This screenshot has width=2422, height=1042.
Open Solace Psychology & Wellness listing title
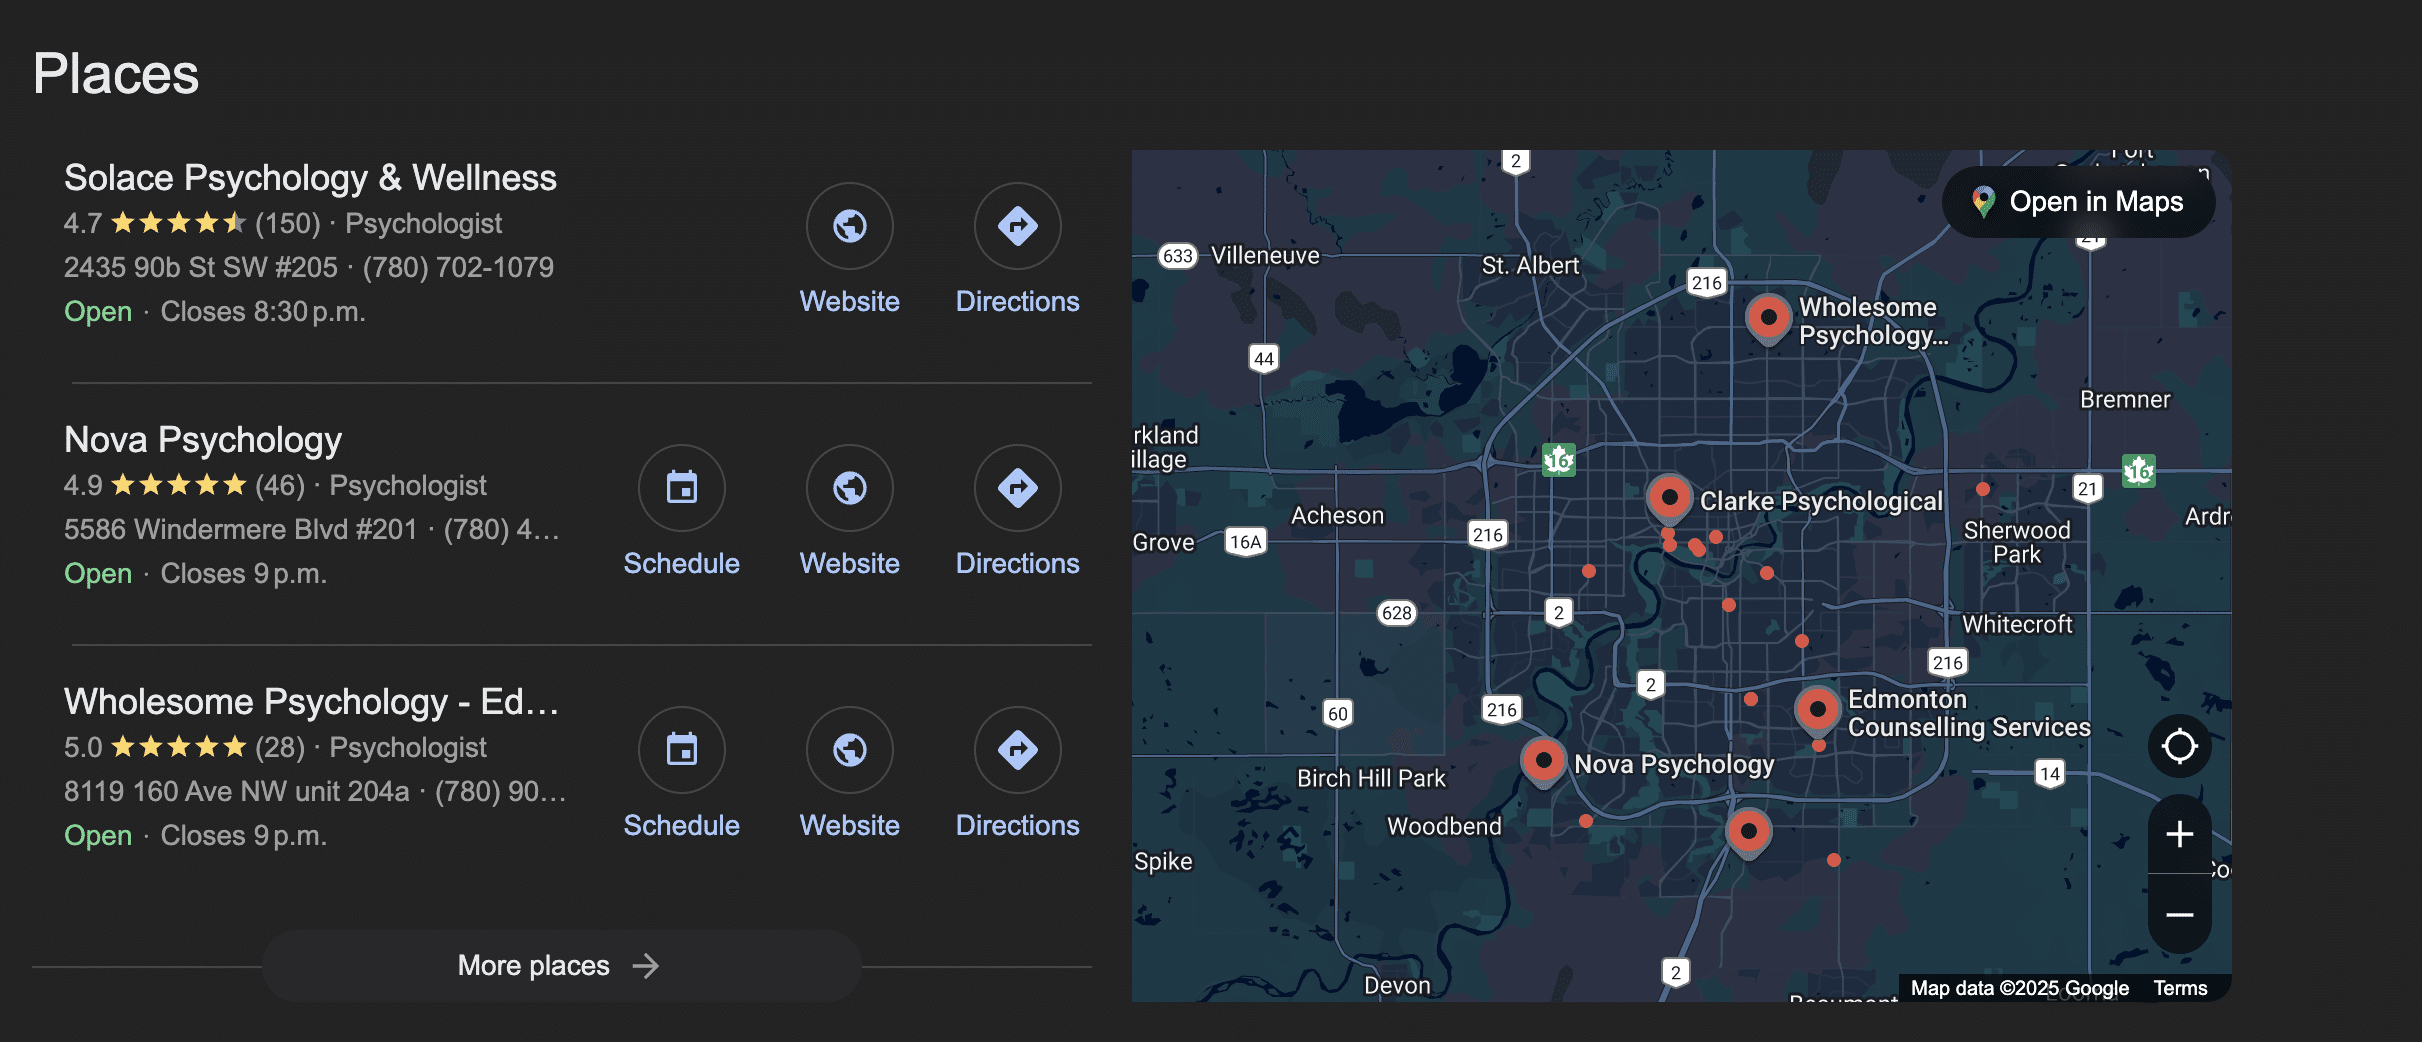click(310, 178)
